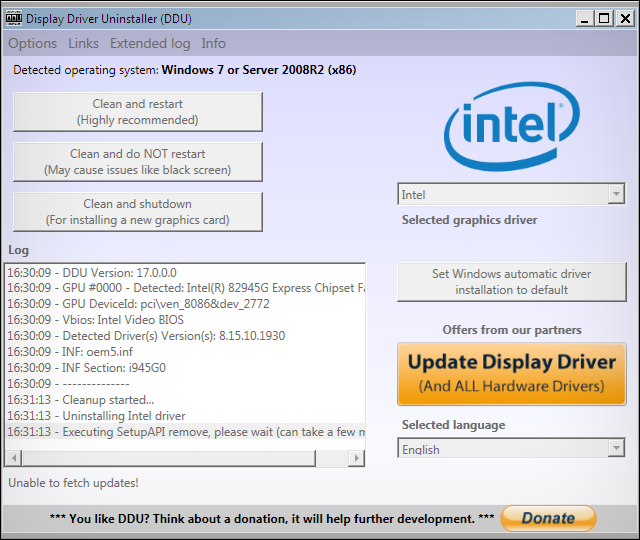Select the 'Uninstalling Intel driver' log line

tap(186, 416)
